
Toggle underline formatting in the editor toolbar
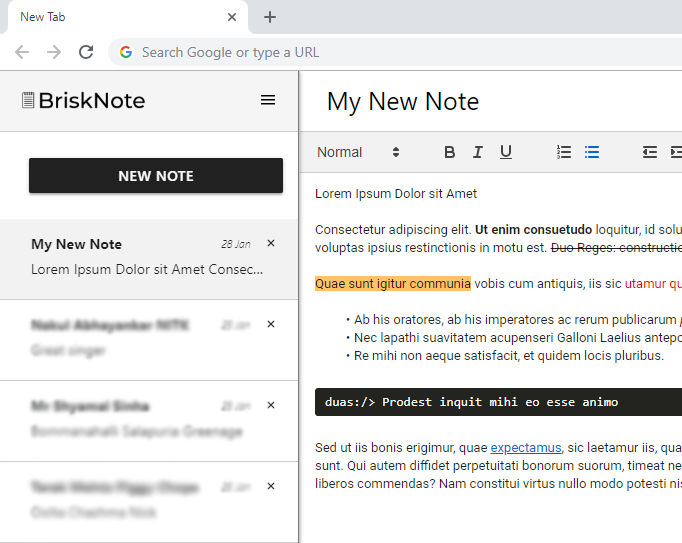[x=506, y=152]
